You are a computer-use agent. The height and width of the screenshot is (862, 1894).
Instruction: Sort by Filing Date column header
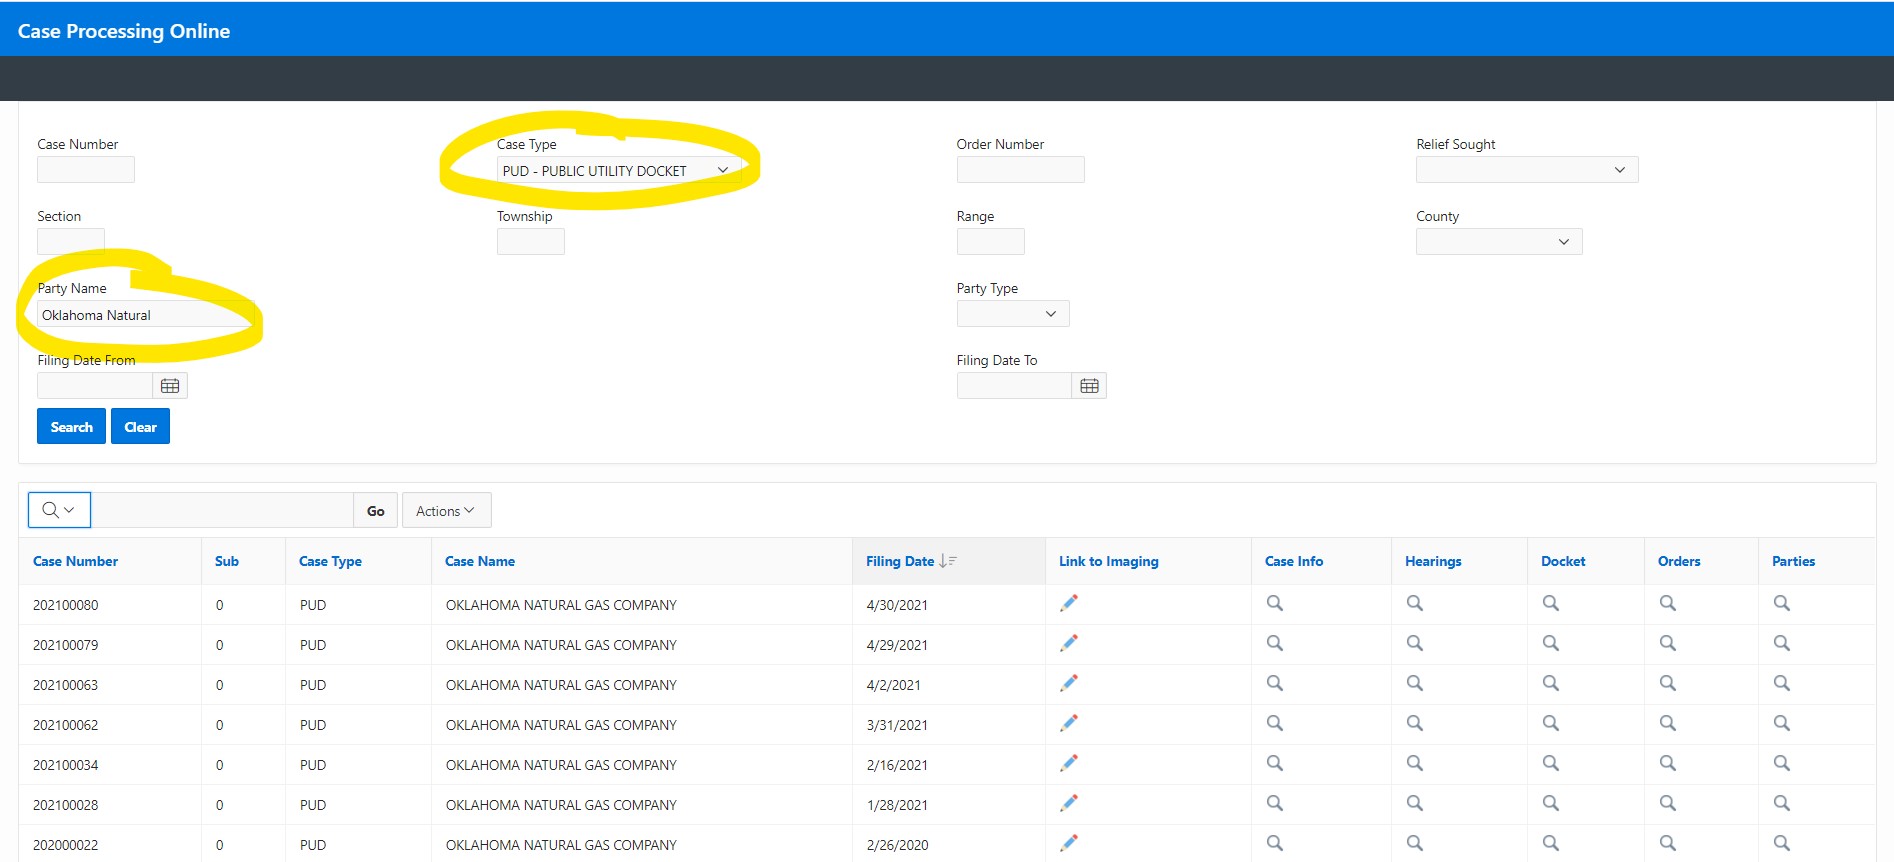point(900,561)
